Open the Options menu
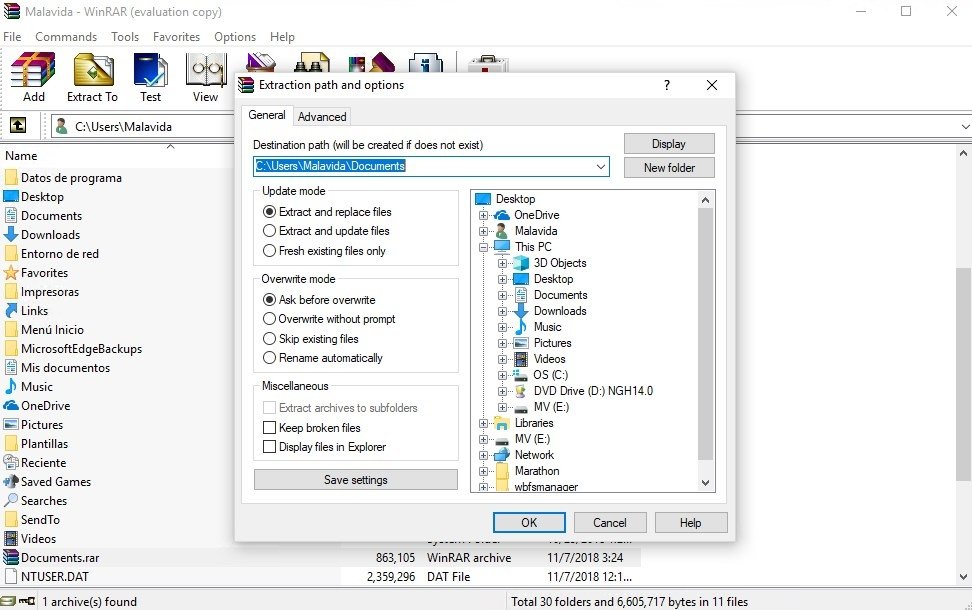 tap(234, 37)
